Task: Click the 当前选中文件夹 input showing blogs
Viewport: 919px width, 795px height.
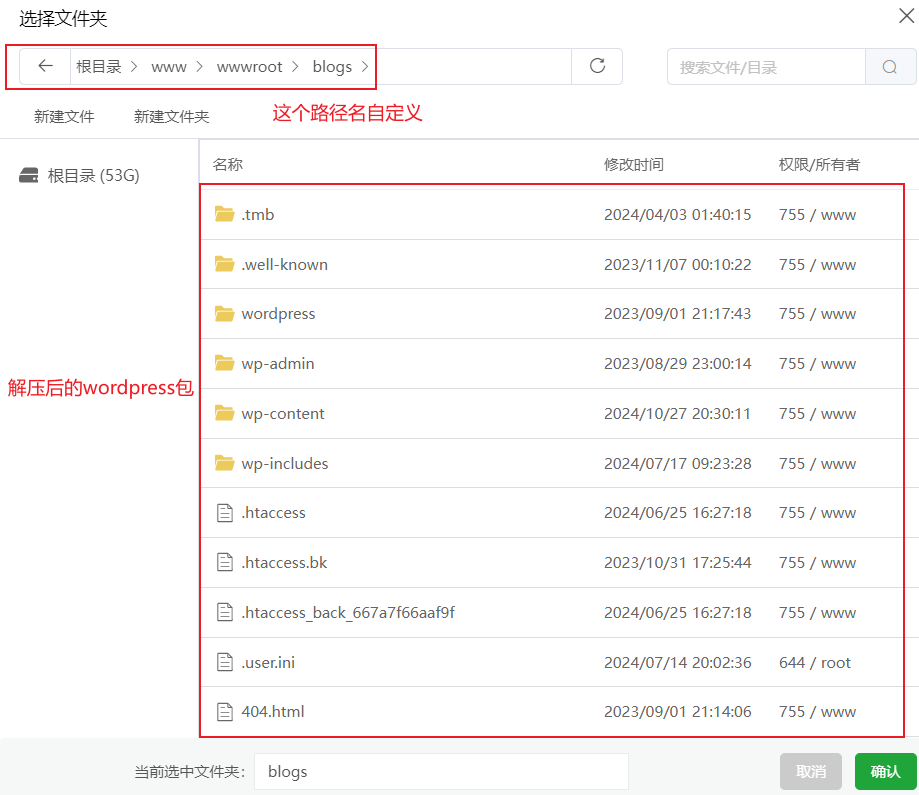Action: click(441, 772)
